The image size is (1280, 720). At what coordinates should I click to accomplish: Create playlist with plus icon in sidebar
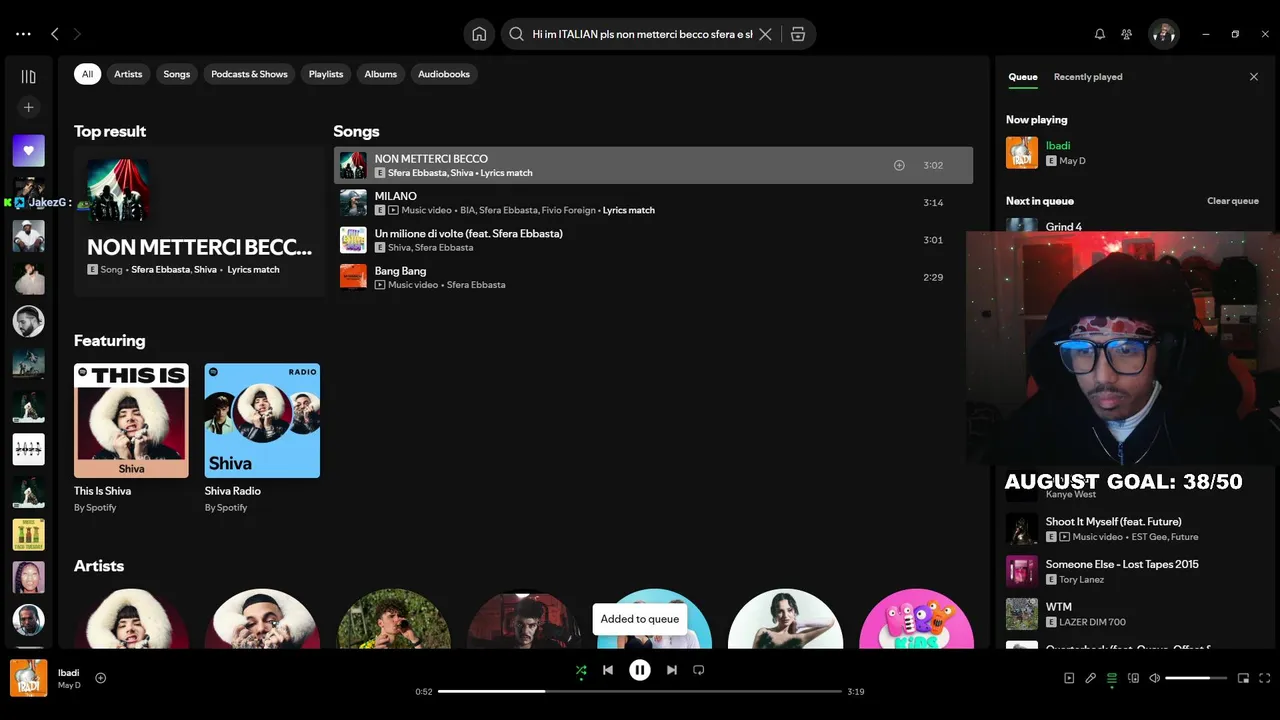pos(28,107)
